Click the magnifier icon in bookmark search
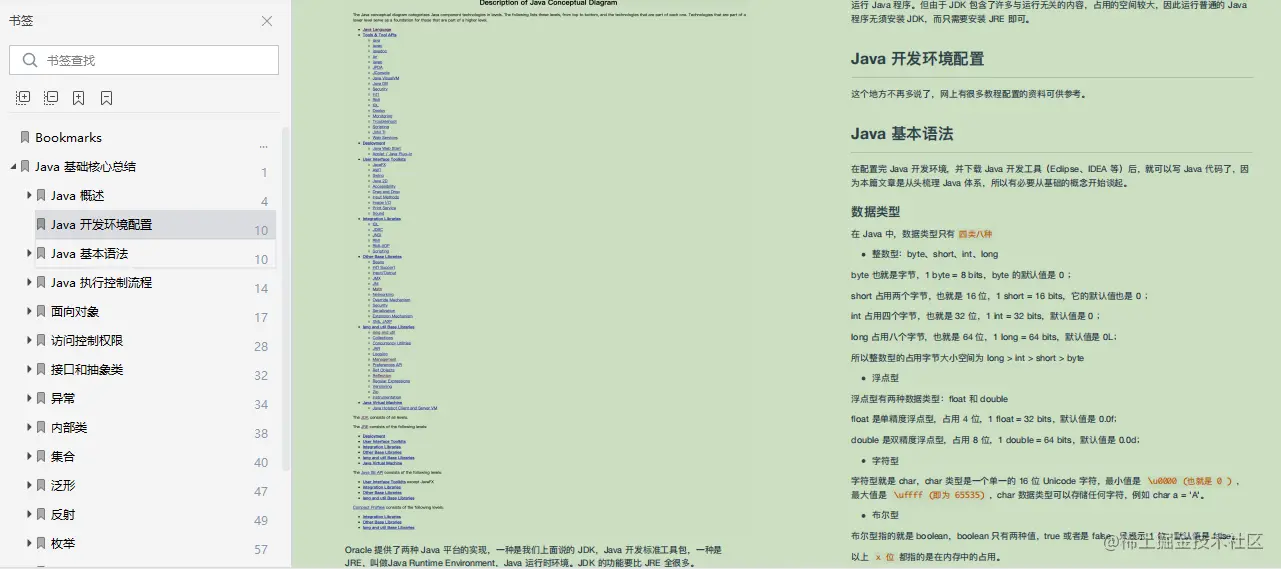Screen dimensions: 1281x569 coord(28,60)
